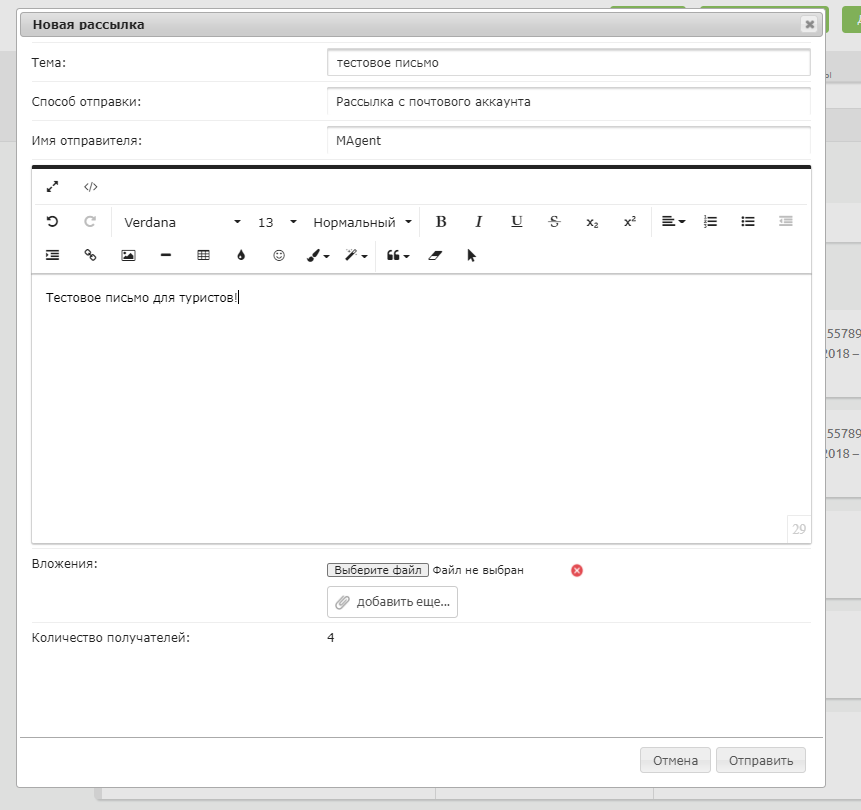Open the text color drop icon
This screenshot has width=861, height=810.
click(x=241, y=255)
